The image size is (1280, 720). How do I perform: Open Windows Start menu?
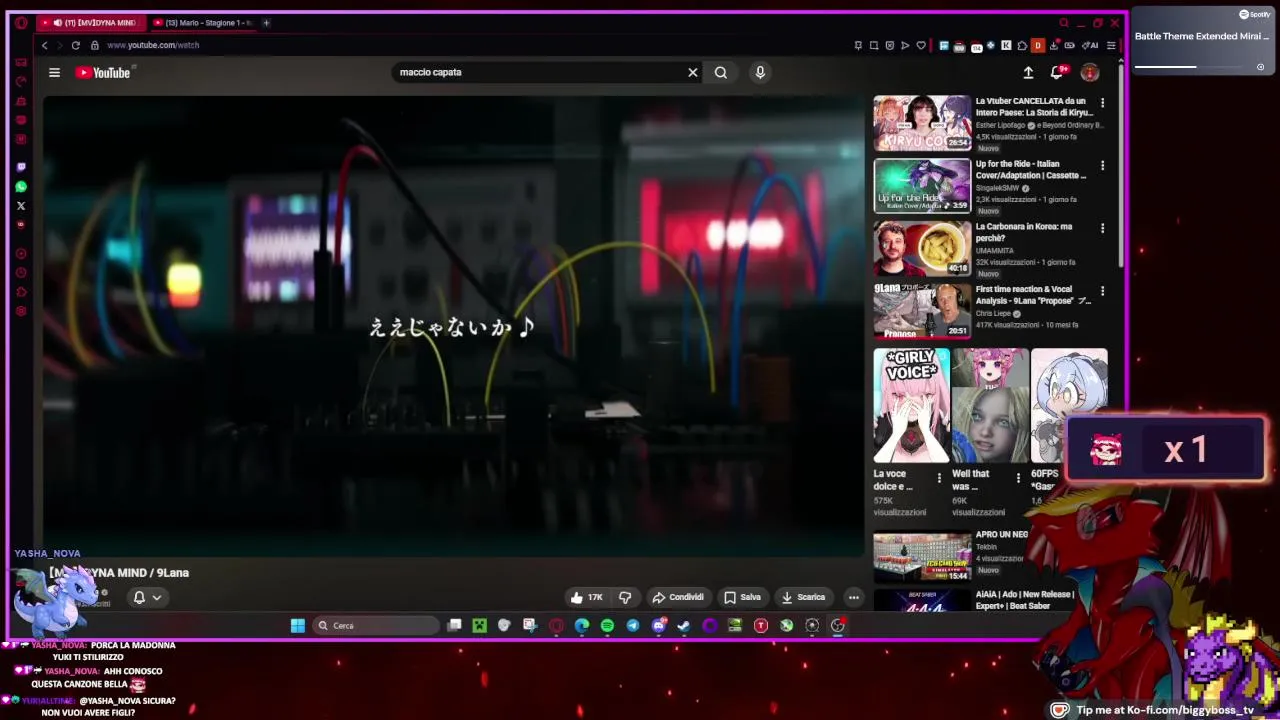[298, 625]
